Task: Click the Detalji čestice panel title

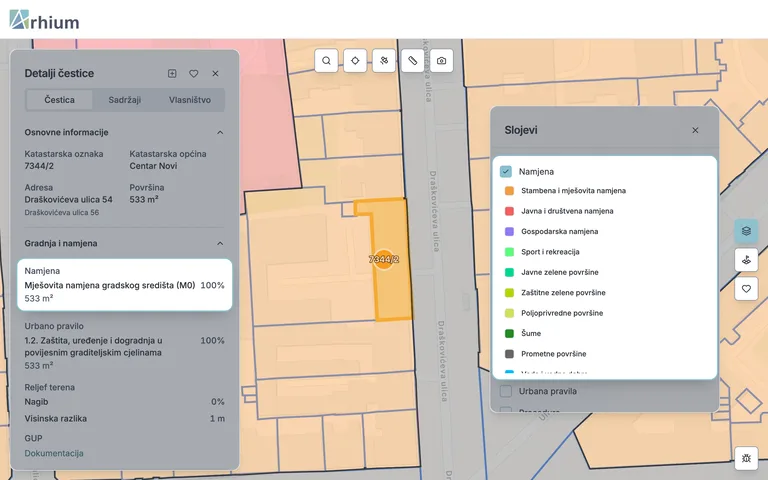Action: click(59, 73)
